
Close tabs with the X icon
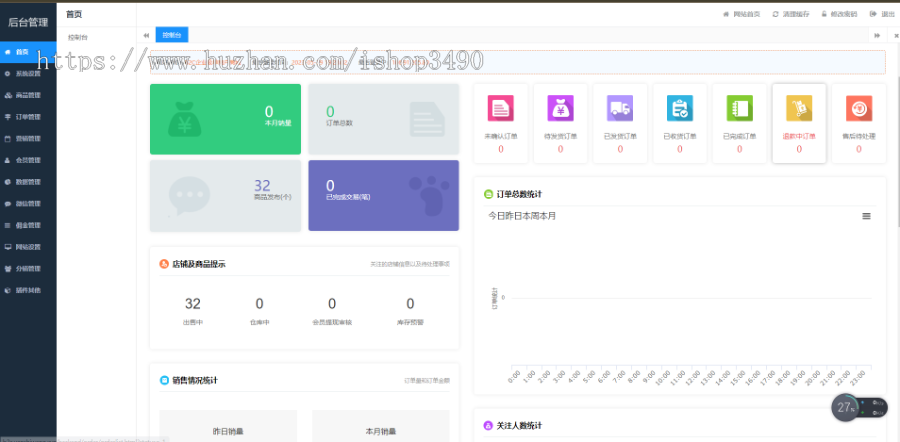click(896, 36)
